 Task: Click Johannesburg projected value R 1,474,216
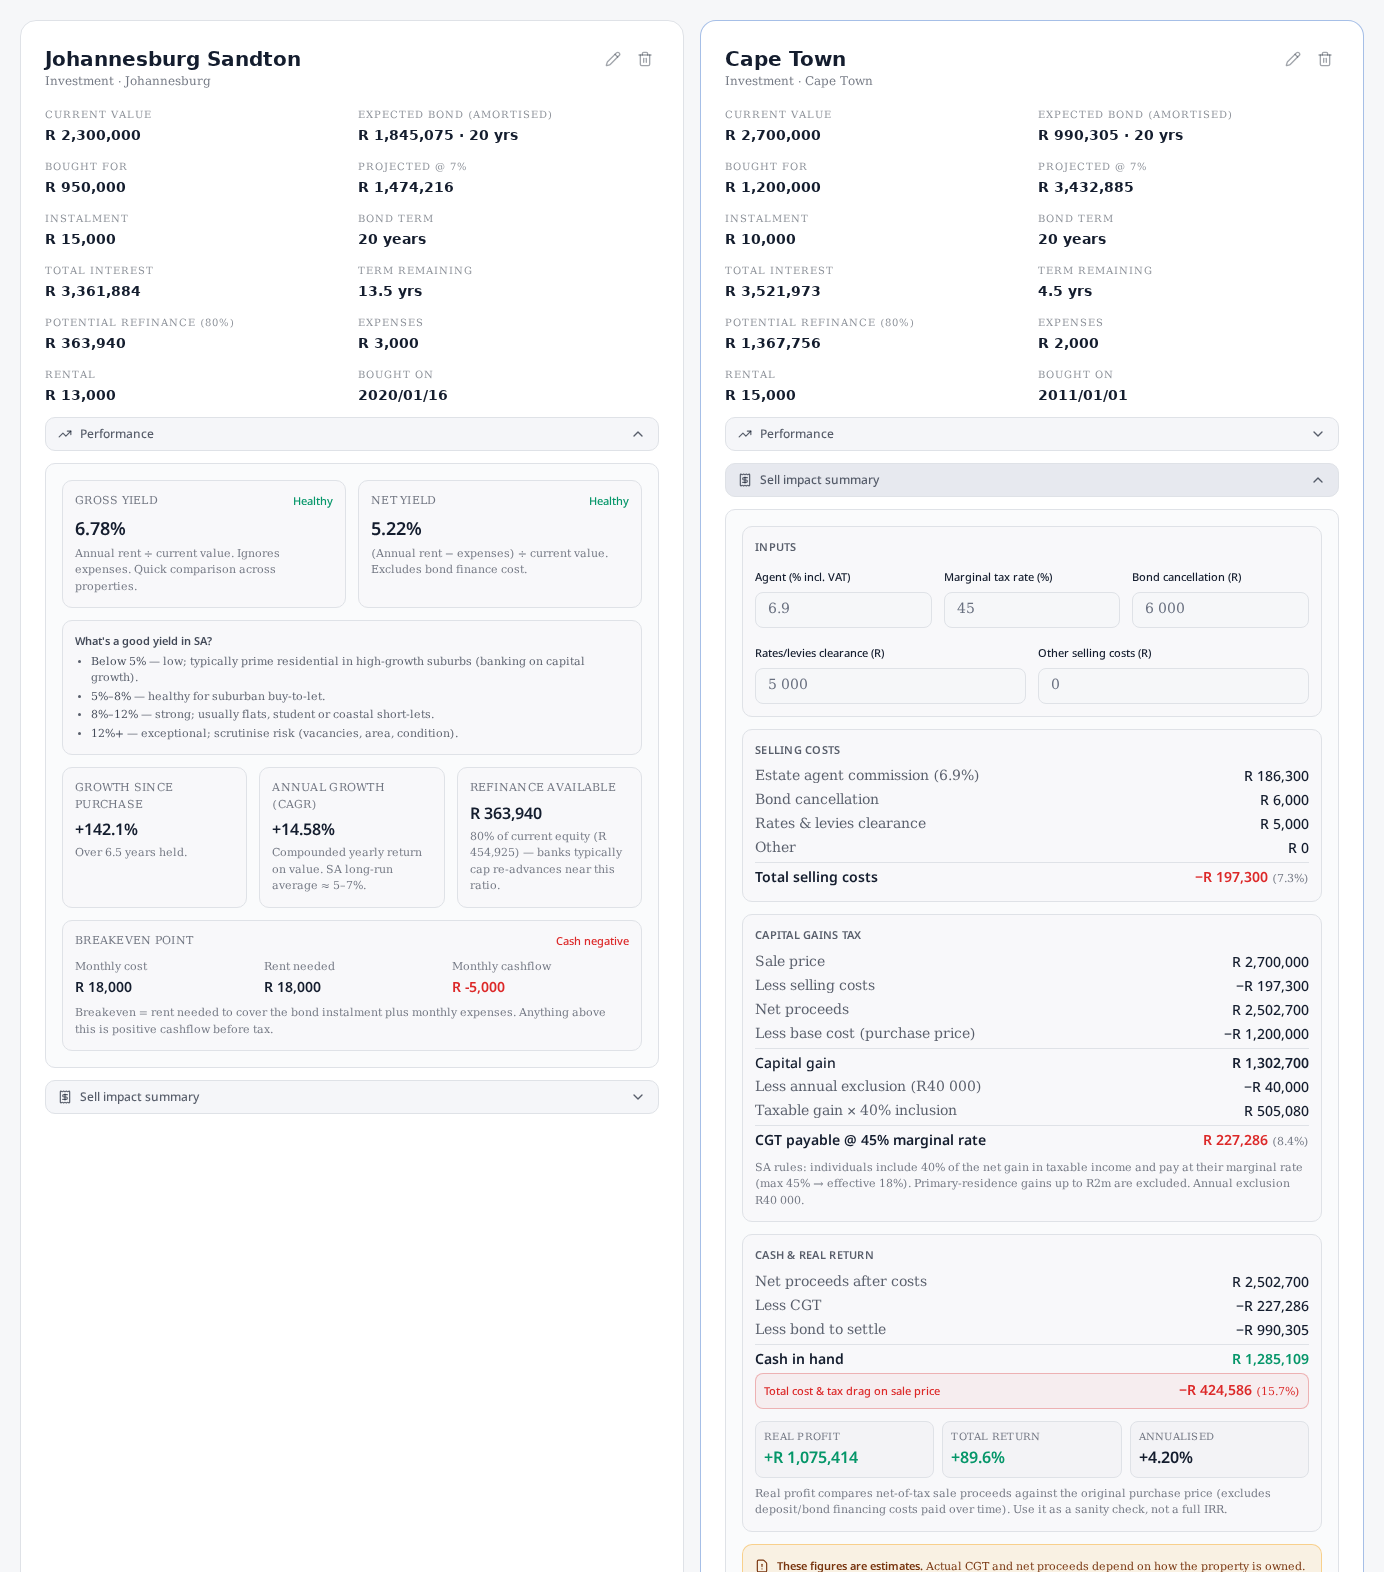(406, 187)
